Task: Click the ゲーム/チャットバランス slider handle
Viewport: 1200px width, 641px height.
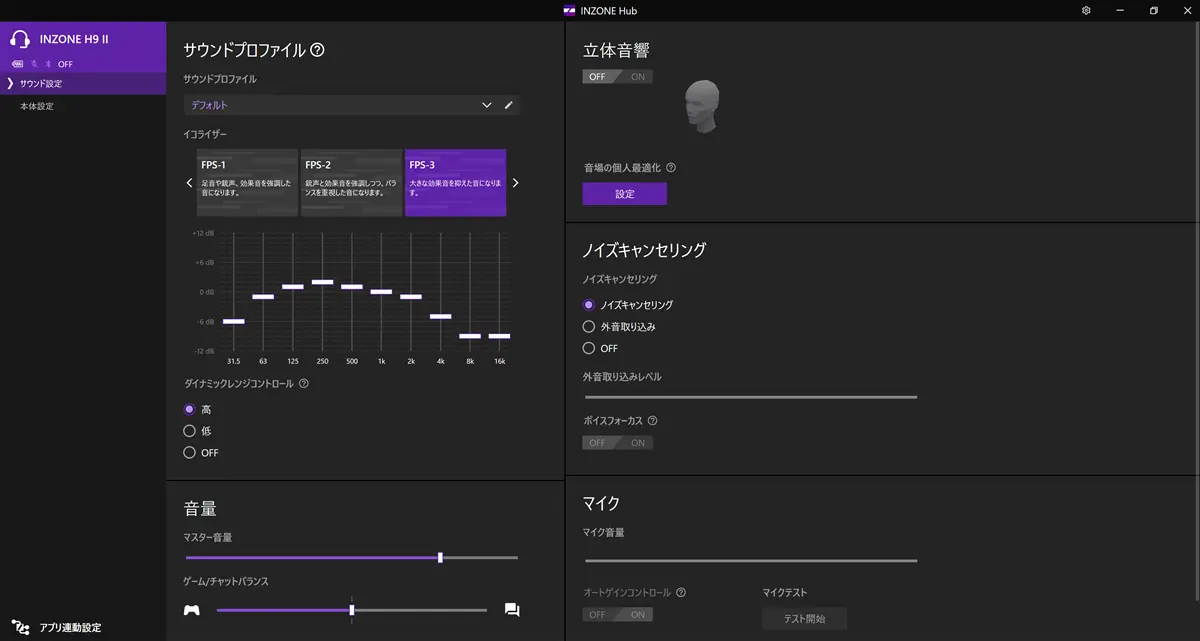Action: coord(352,610)
